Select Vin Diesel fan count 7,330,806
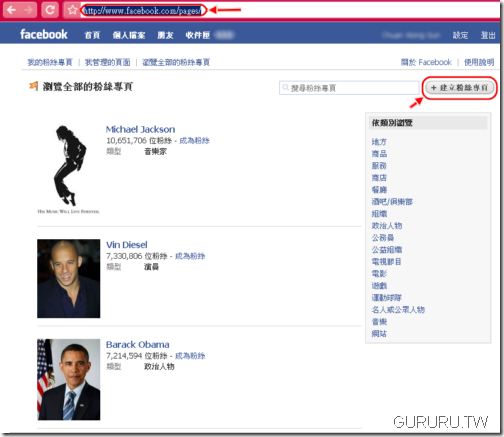504x437 pixels. point(124,256)
